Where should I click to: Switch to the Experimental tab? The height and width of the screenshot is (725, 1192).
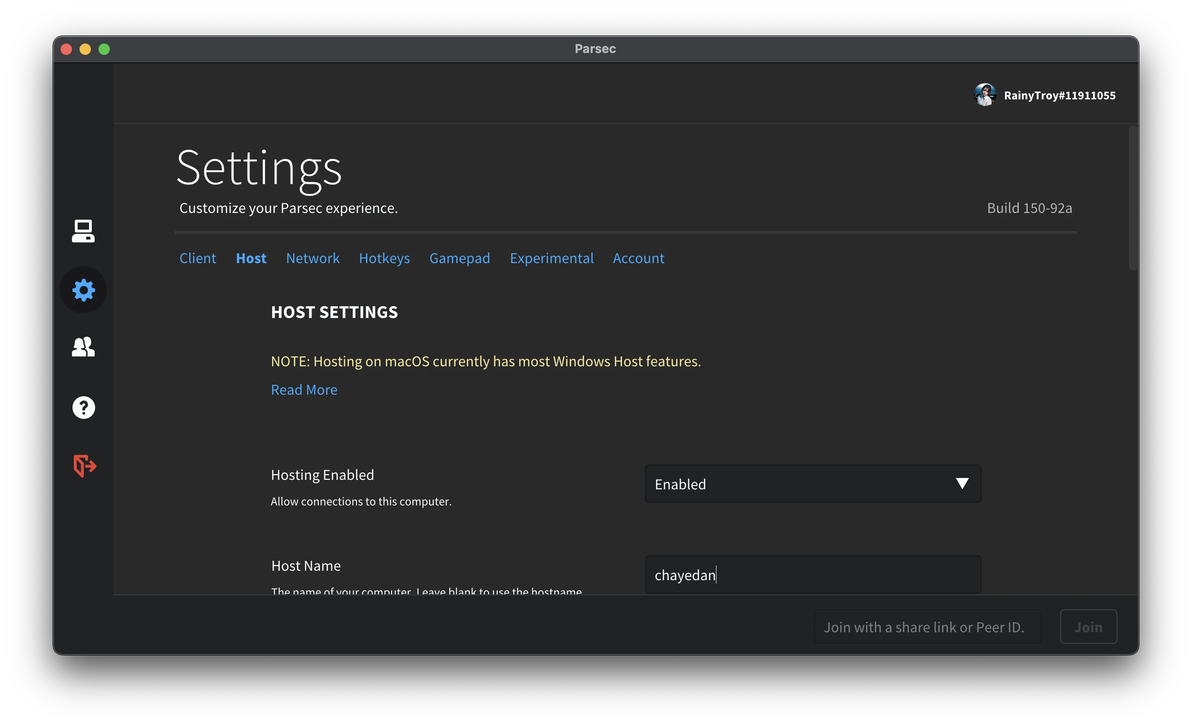pos(551,258)
